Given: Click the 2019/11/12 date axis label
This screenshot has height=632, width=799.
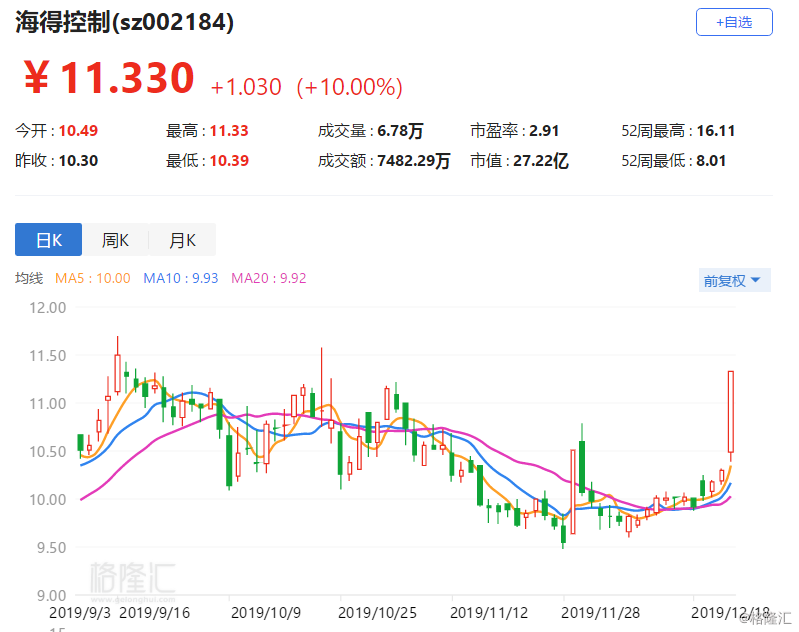Looking at the screenshot, I should [489, 613].
